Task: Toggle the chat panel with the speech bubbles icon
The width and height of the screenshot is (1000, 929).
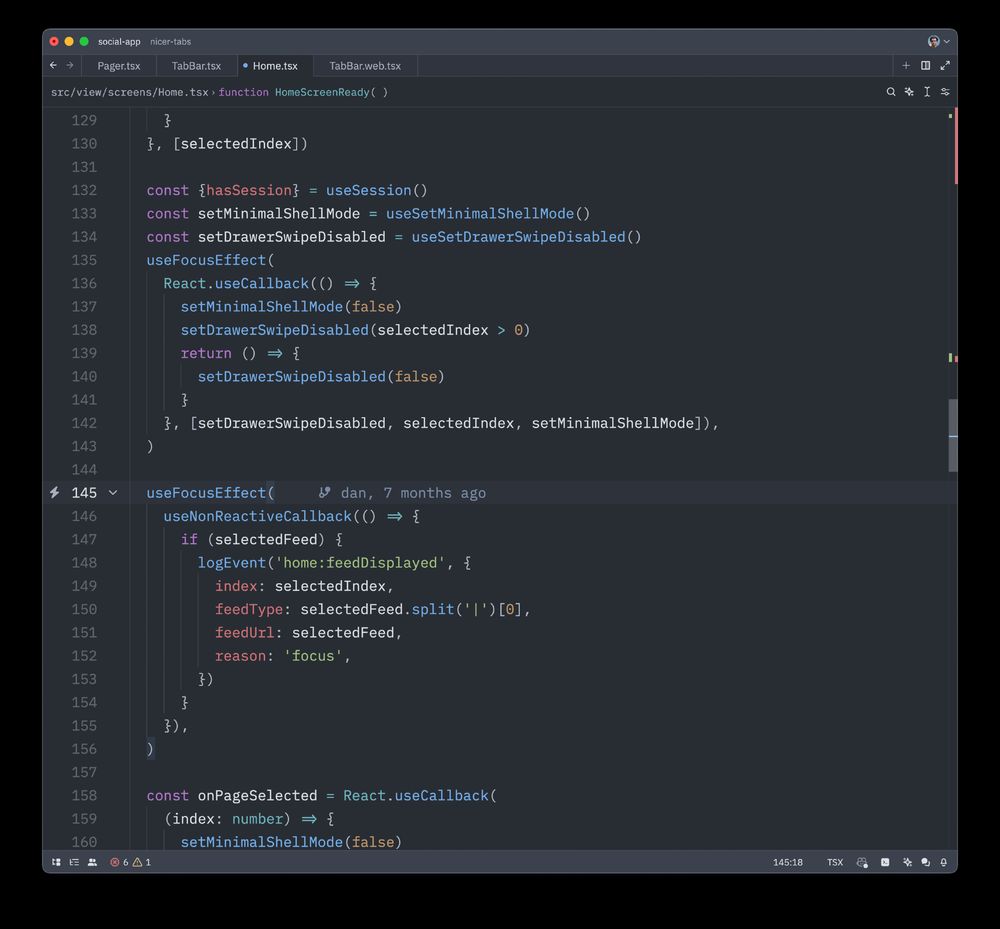Action: (x=925, y=862)
